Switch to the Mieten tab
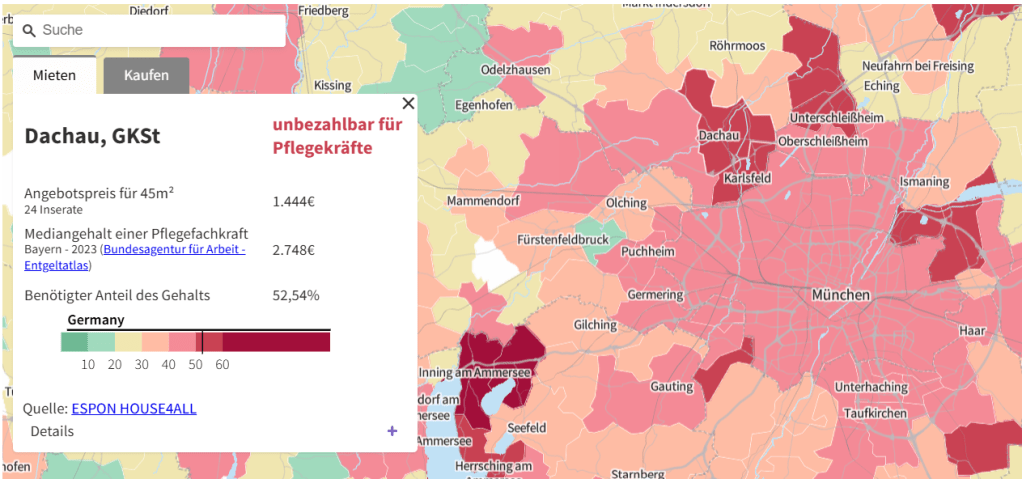 (54, 75)
